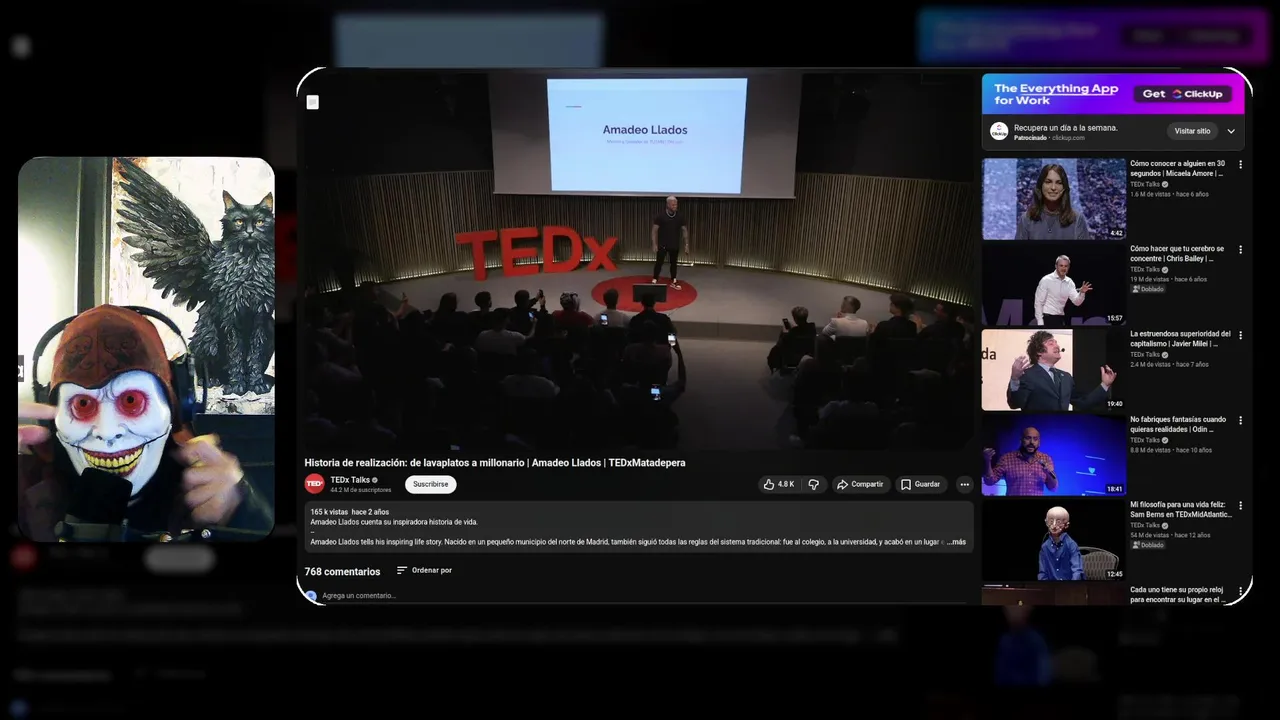Screen dimensions: 1280x720
Task: Click the Doblado badge under Chris Bailey video
Action: click(x=1148, y=289)
